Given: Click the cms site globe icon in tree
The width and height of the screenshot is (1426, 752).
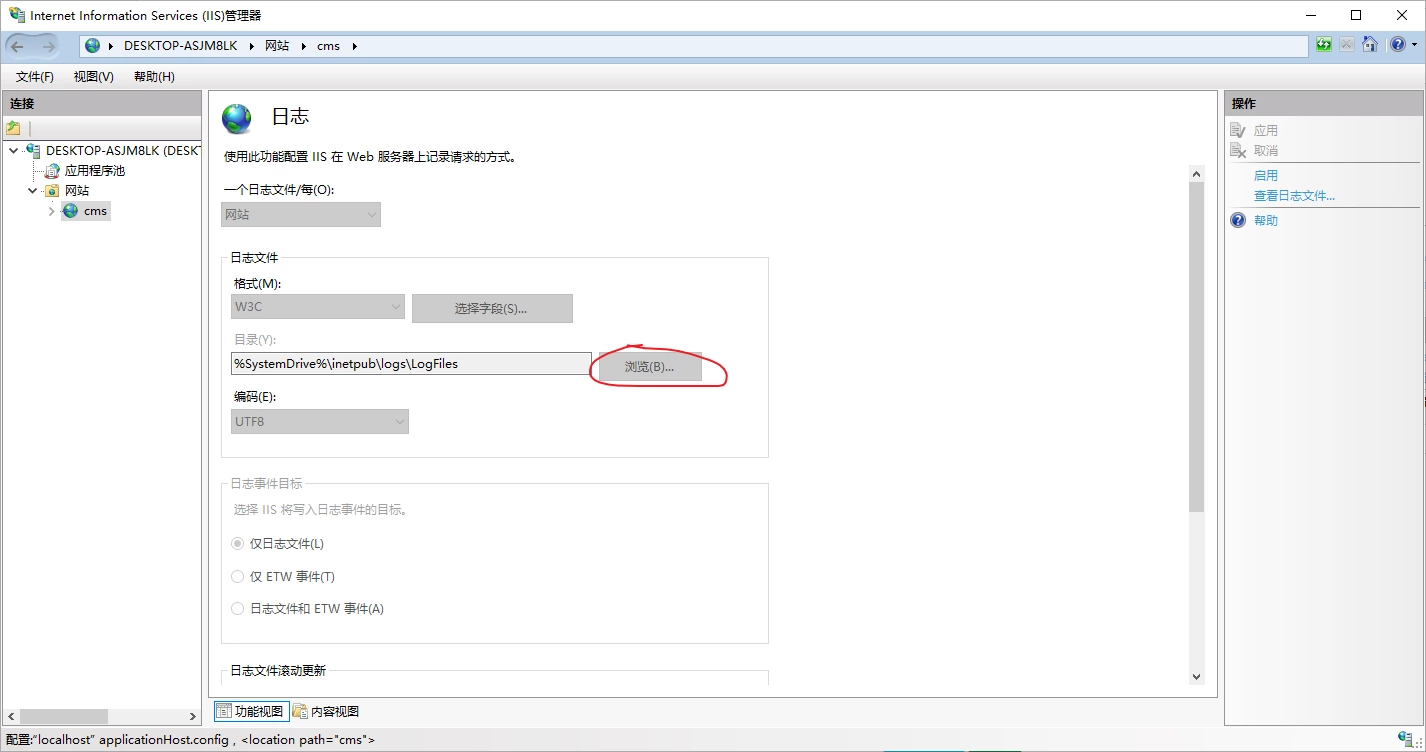Looking at the screenshot, I should click(x=70, y=211).
